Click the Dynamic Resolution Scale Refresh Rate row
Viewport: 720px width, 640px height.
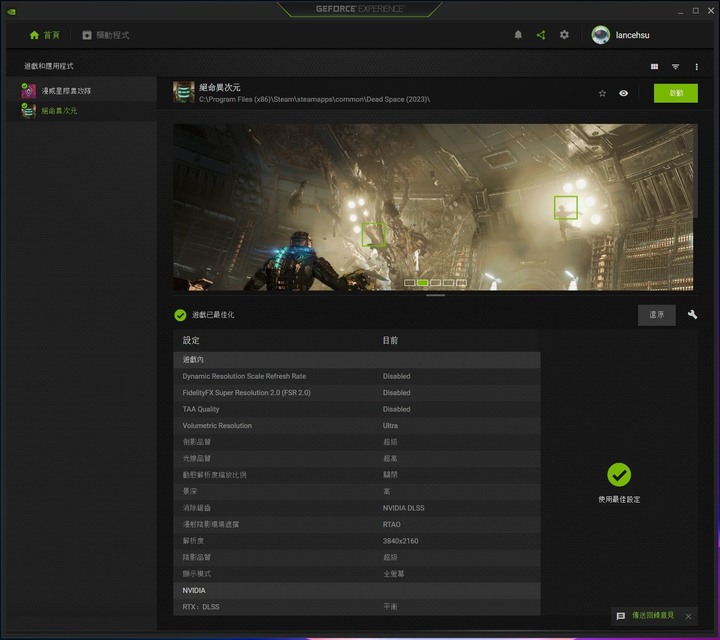click(357, 376)
